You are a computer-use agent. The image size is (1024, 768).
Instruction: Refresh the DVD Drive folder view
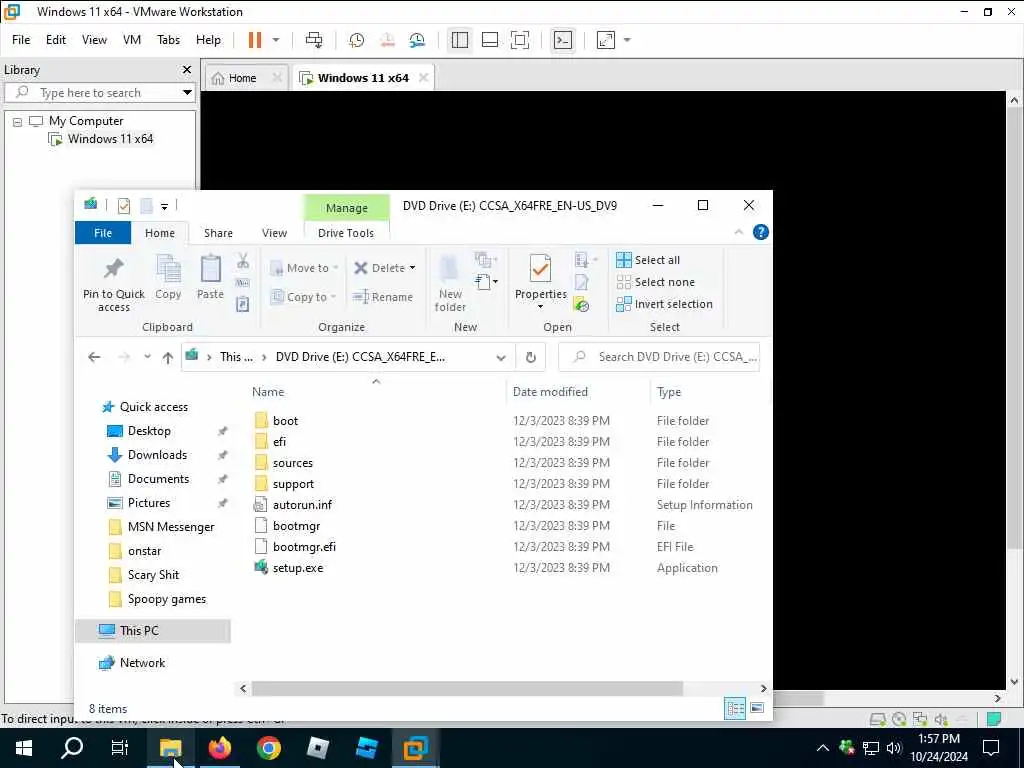pyautogui.click(x=531, y=357)
